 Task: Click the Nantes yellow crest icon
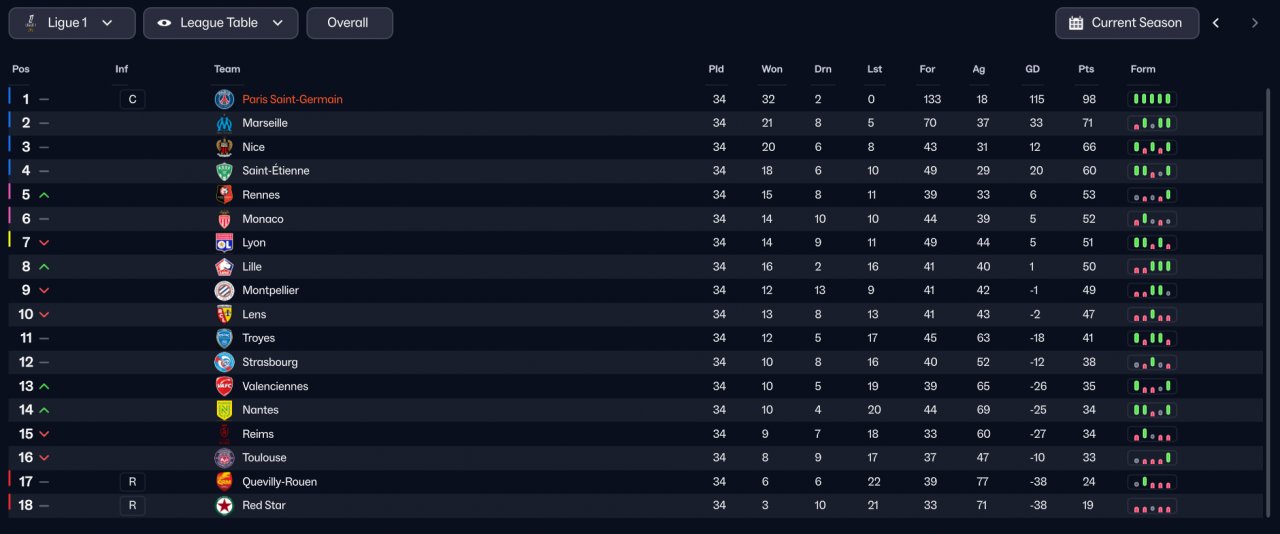(x=224, y=410)
